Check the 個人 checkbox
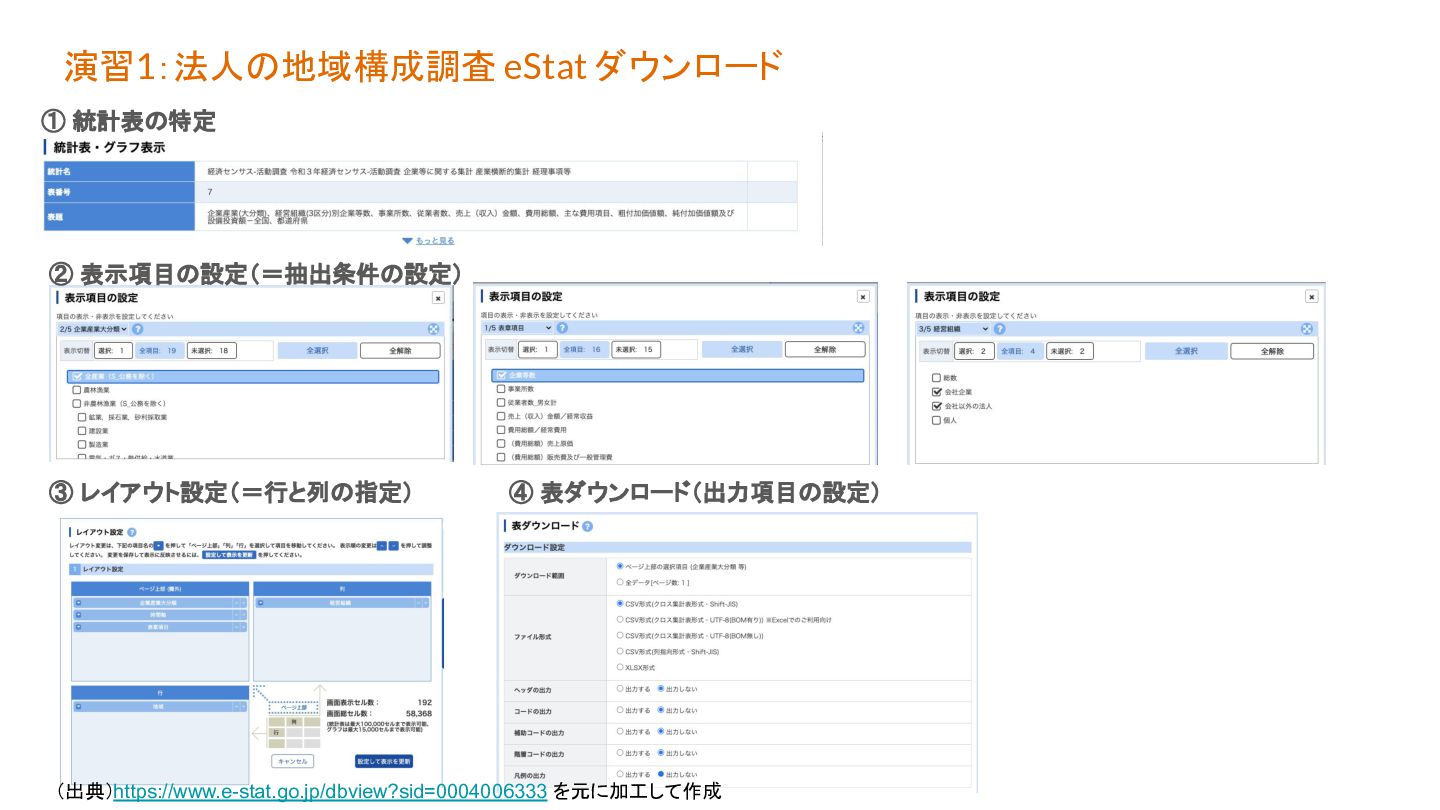 [x=936, y=420]
